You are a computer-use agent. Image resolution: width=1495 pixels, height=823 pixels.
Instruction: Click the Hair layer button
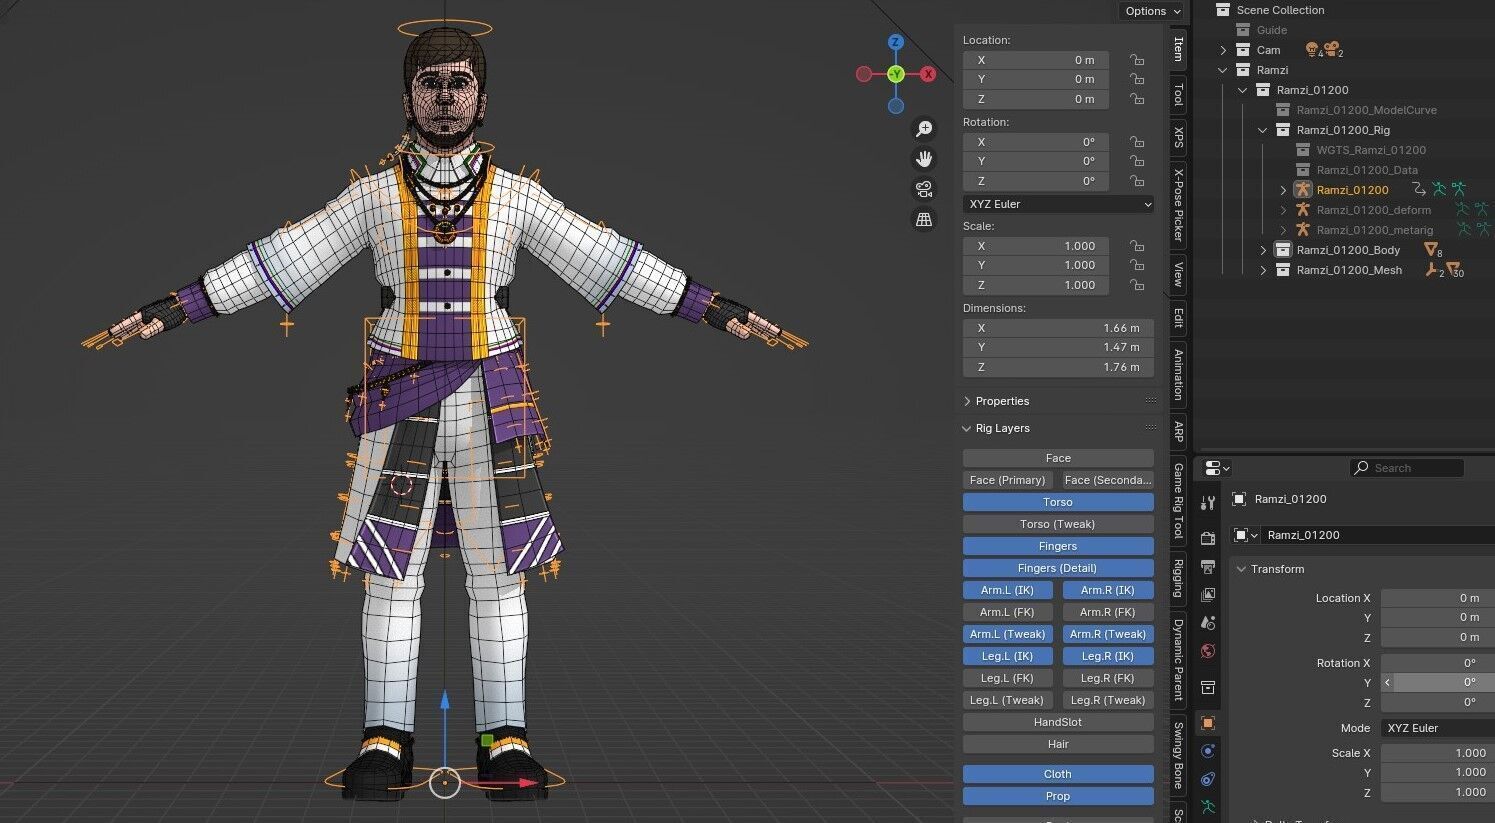tap(1058, 744)
